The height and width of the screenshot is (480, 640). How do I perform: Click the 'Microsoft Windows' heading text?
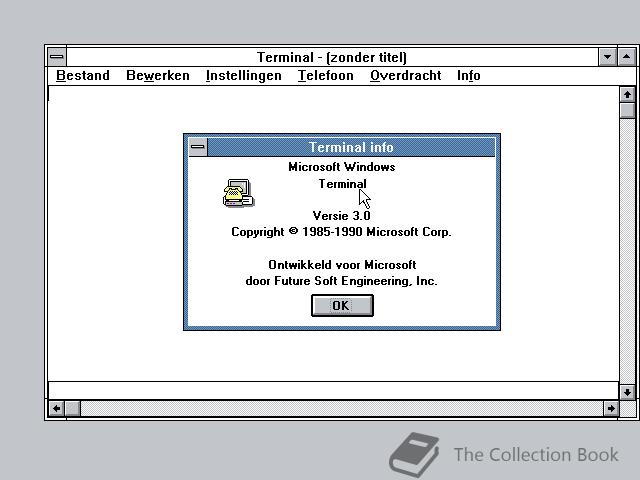pyautogui.click(x=342, y=167)
